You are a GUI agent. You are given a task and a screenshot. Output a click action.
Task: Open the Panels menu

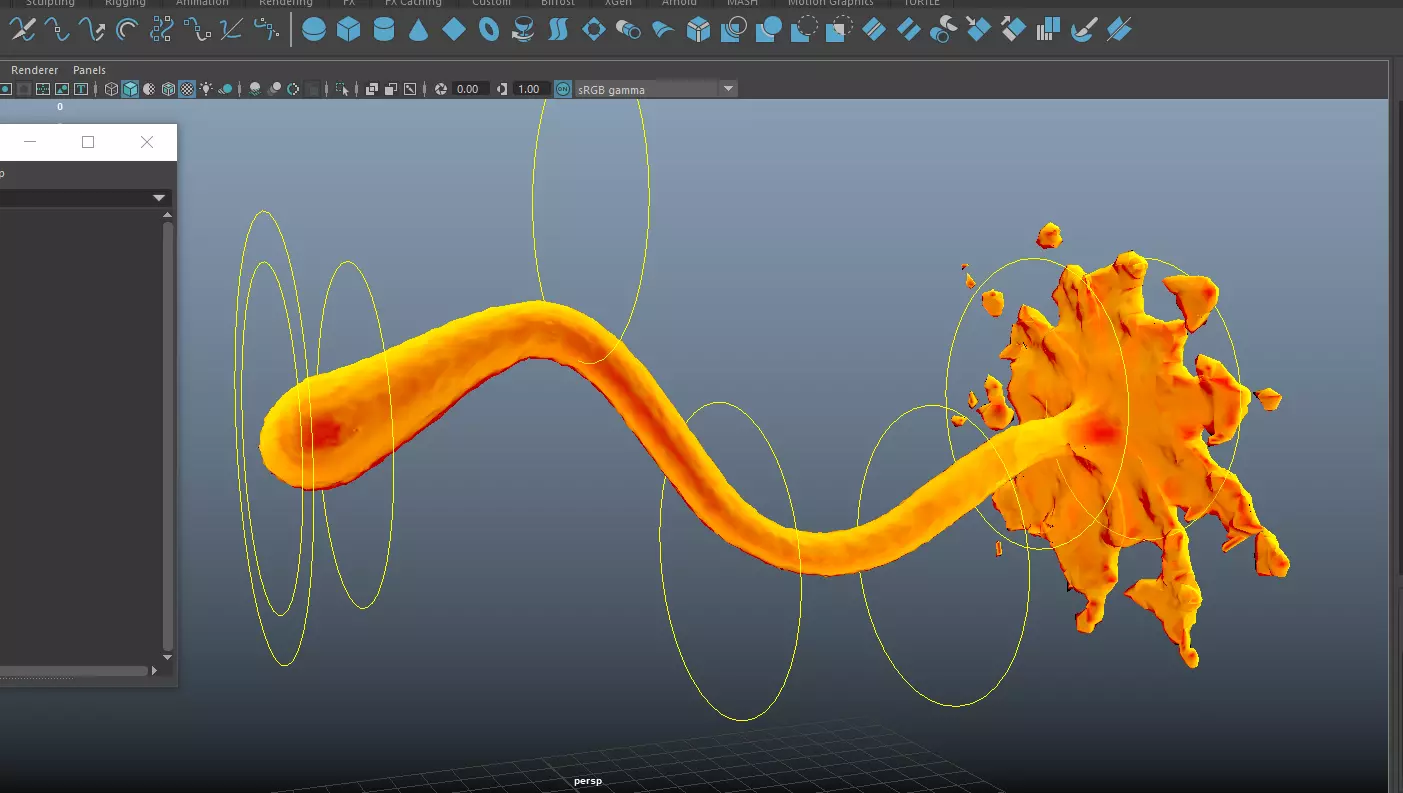(x=89, y=70)
